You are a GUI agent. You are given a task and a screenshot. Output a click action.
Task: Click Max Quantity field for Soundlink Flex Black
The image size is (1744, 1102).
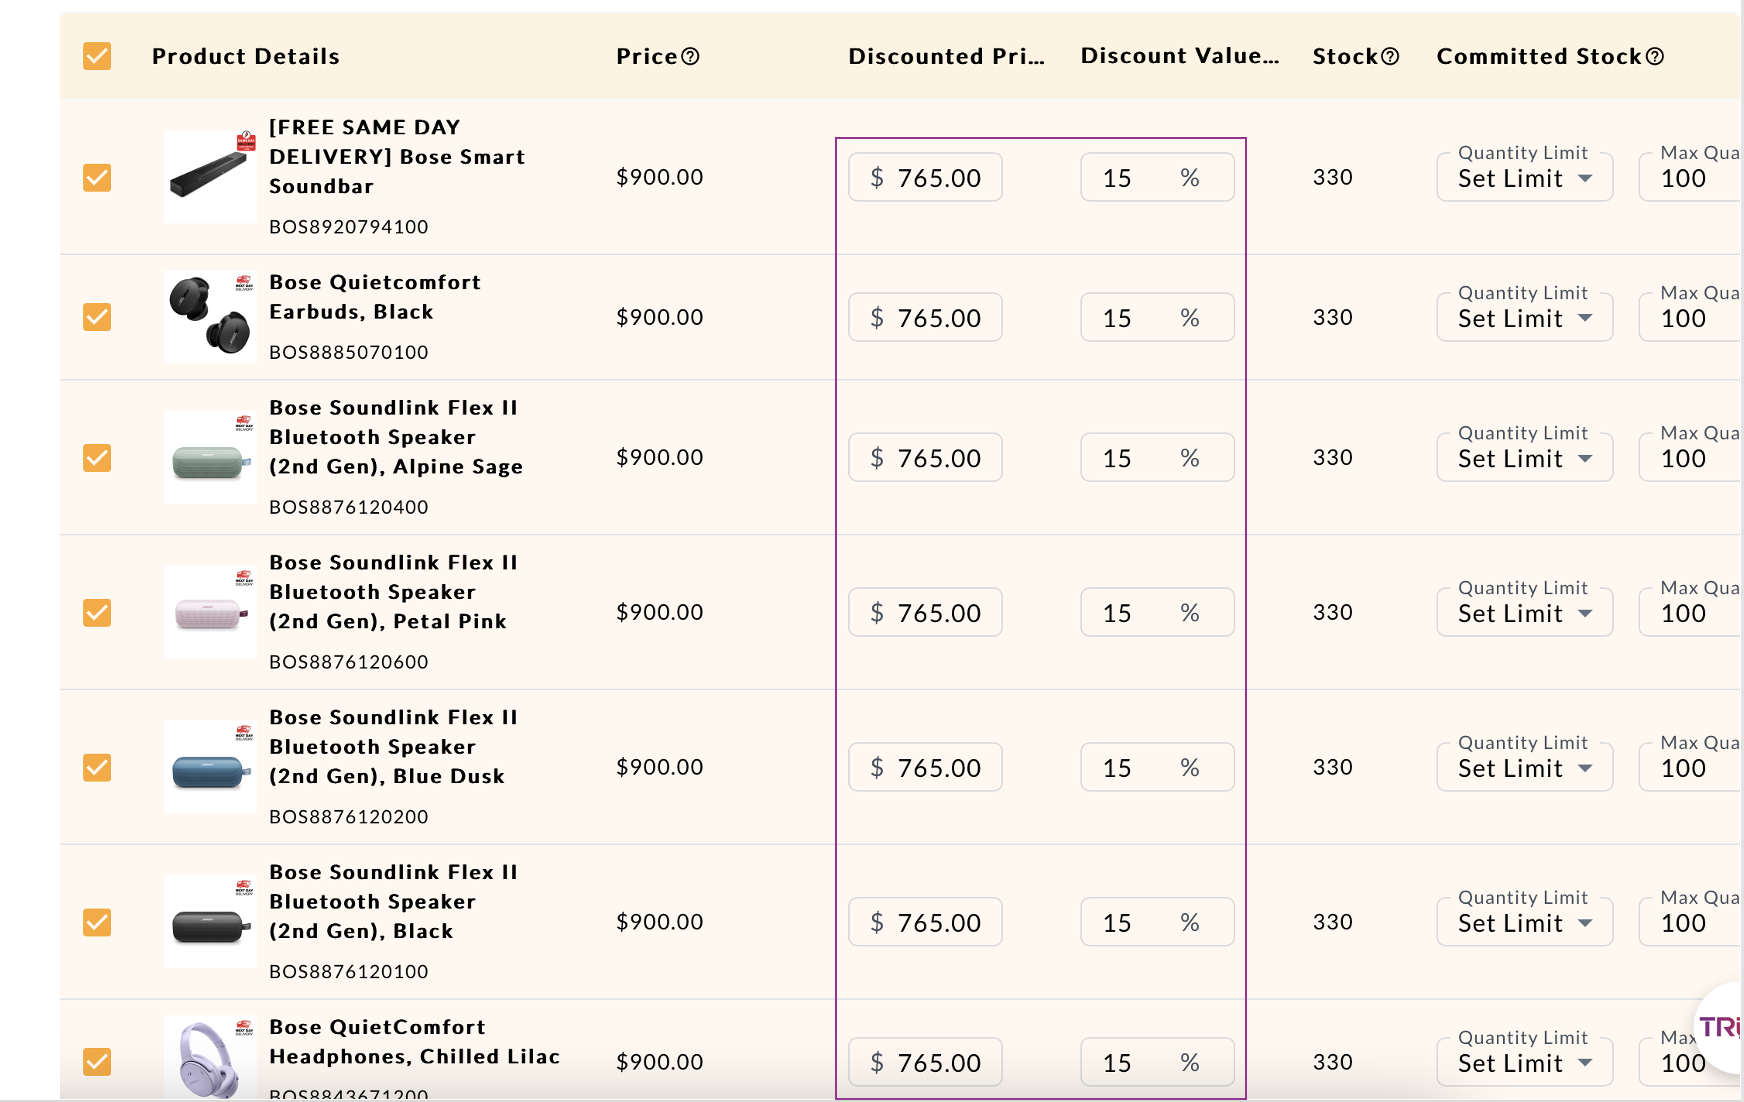point(1690,923)
